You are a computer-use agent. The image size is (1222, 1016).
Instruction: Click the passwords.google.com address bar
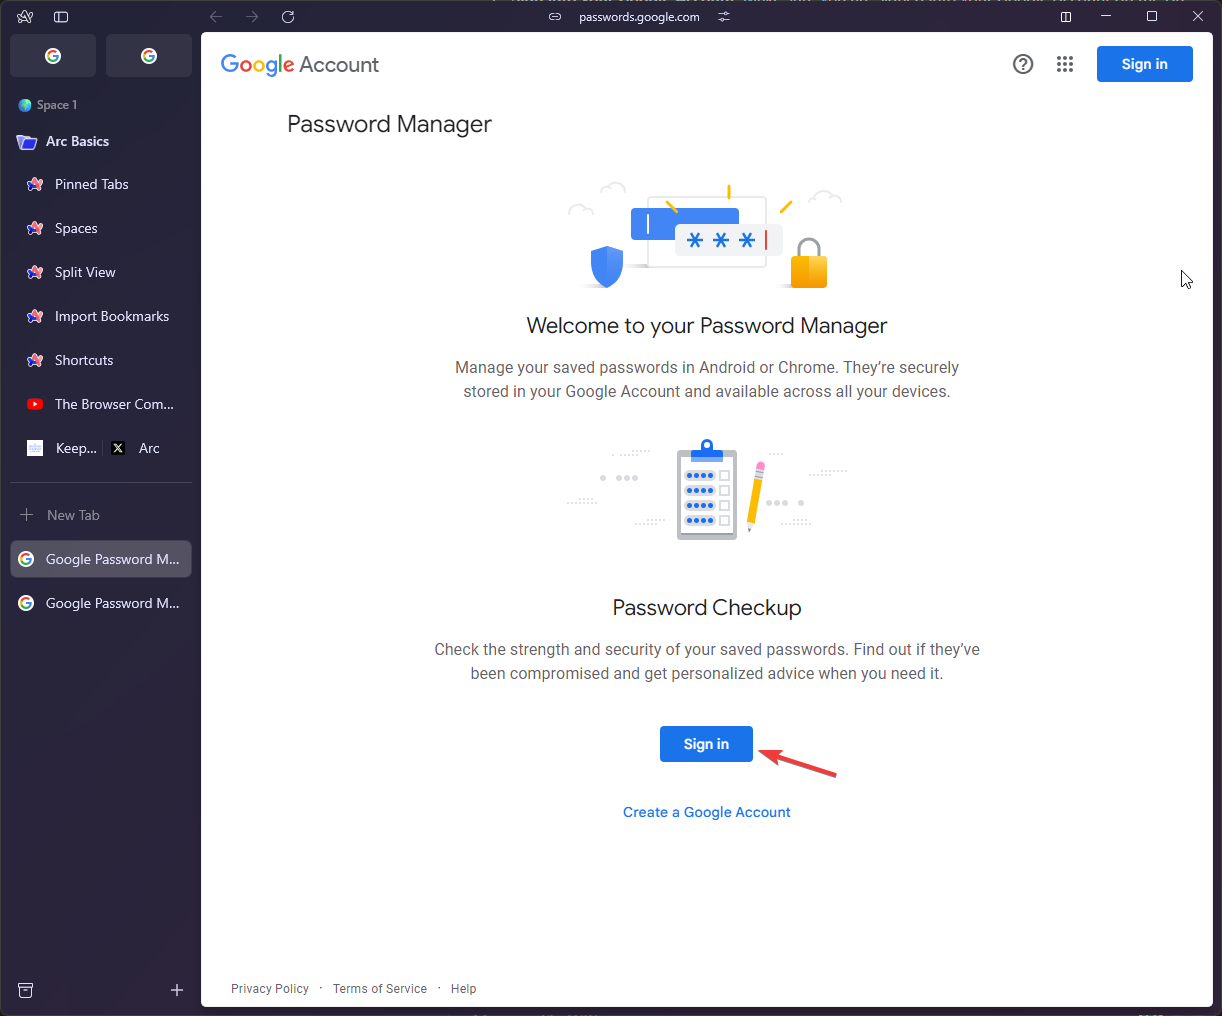pos(640,17)
